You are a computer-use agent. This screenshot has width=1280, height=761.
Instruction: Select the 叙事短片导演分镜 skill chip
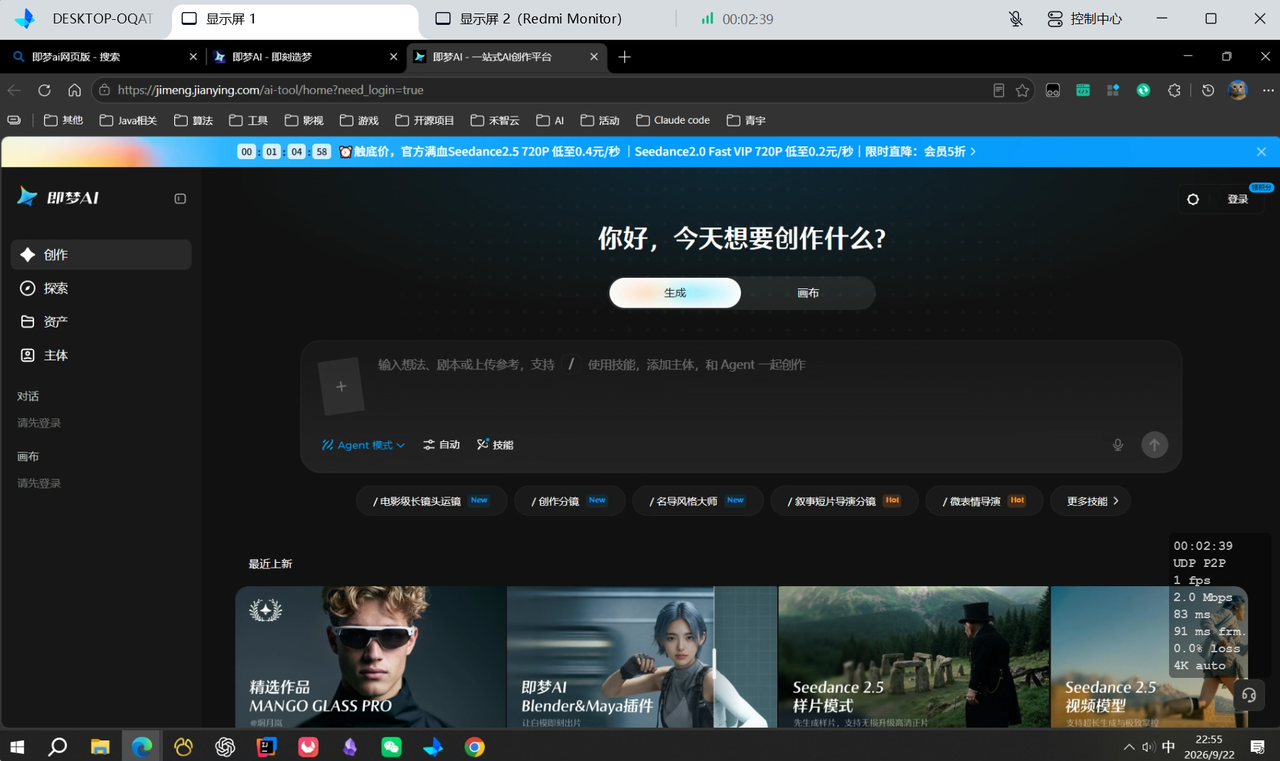click(844, 501)
